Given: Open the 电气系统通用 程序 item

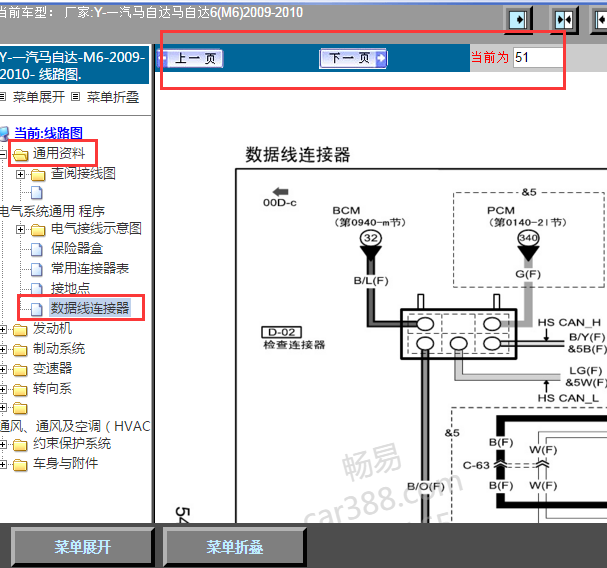Looking at the screenshot, I should point(52,211).
